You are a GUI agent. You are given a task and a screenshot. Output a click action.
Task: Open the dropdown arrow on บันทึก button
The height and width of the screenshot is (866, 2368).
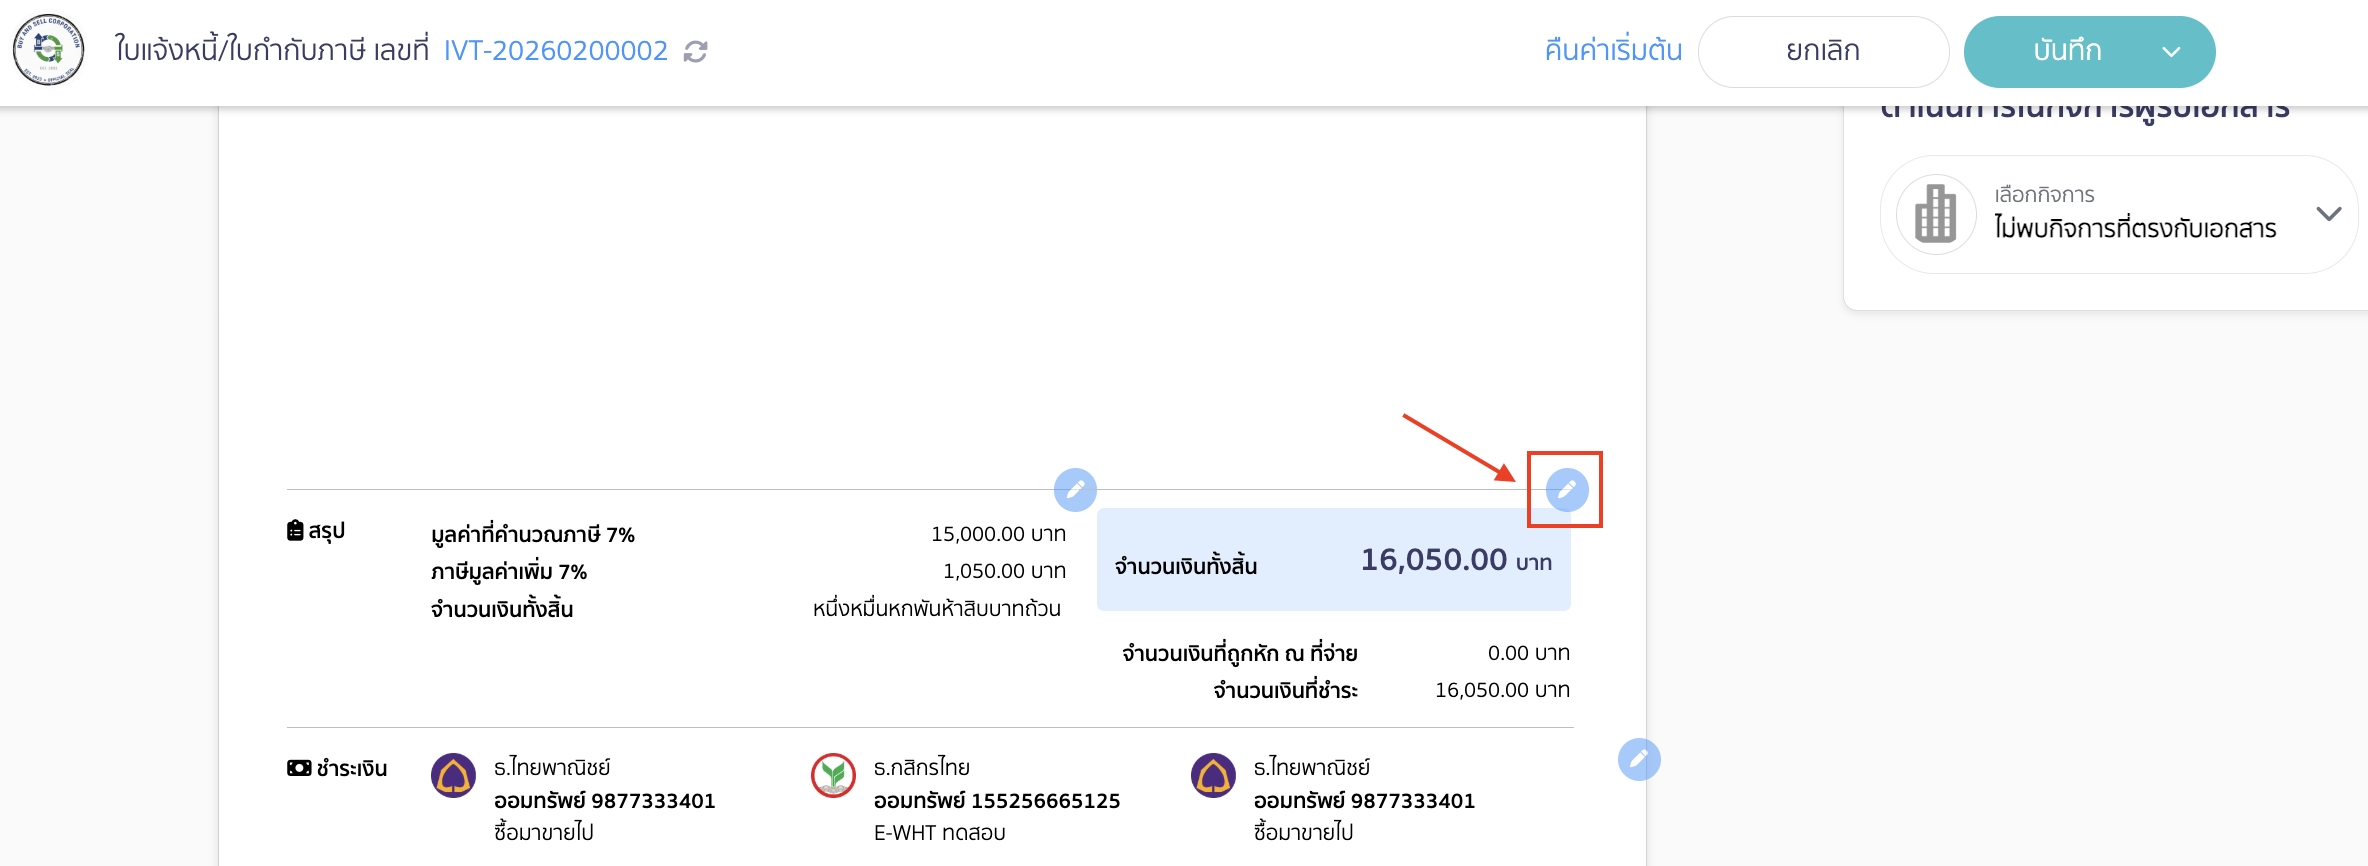2171,52
